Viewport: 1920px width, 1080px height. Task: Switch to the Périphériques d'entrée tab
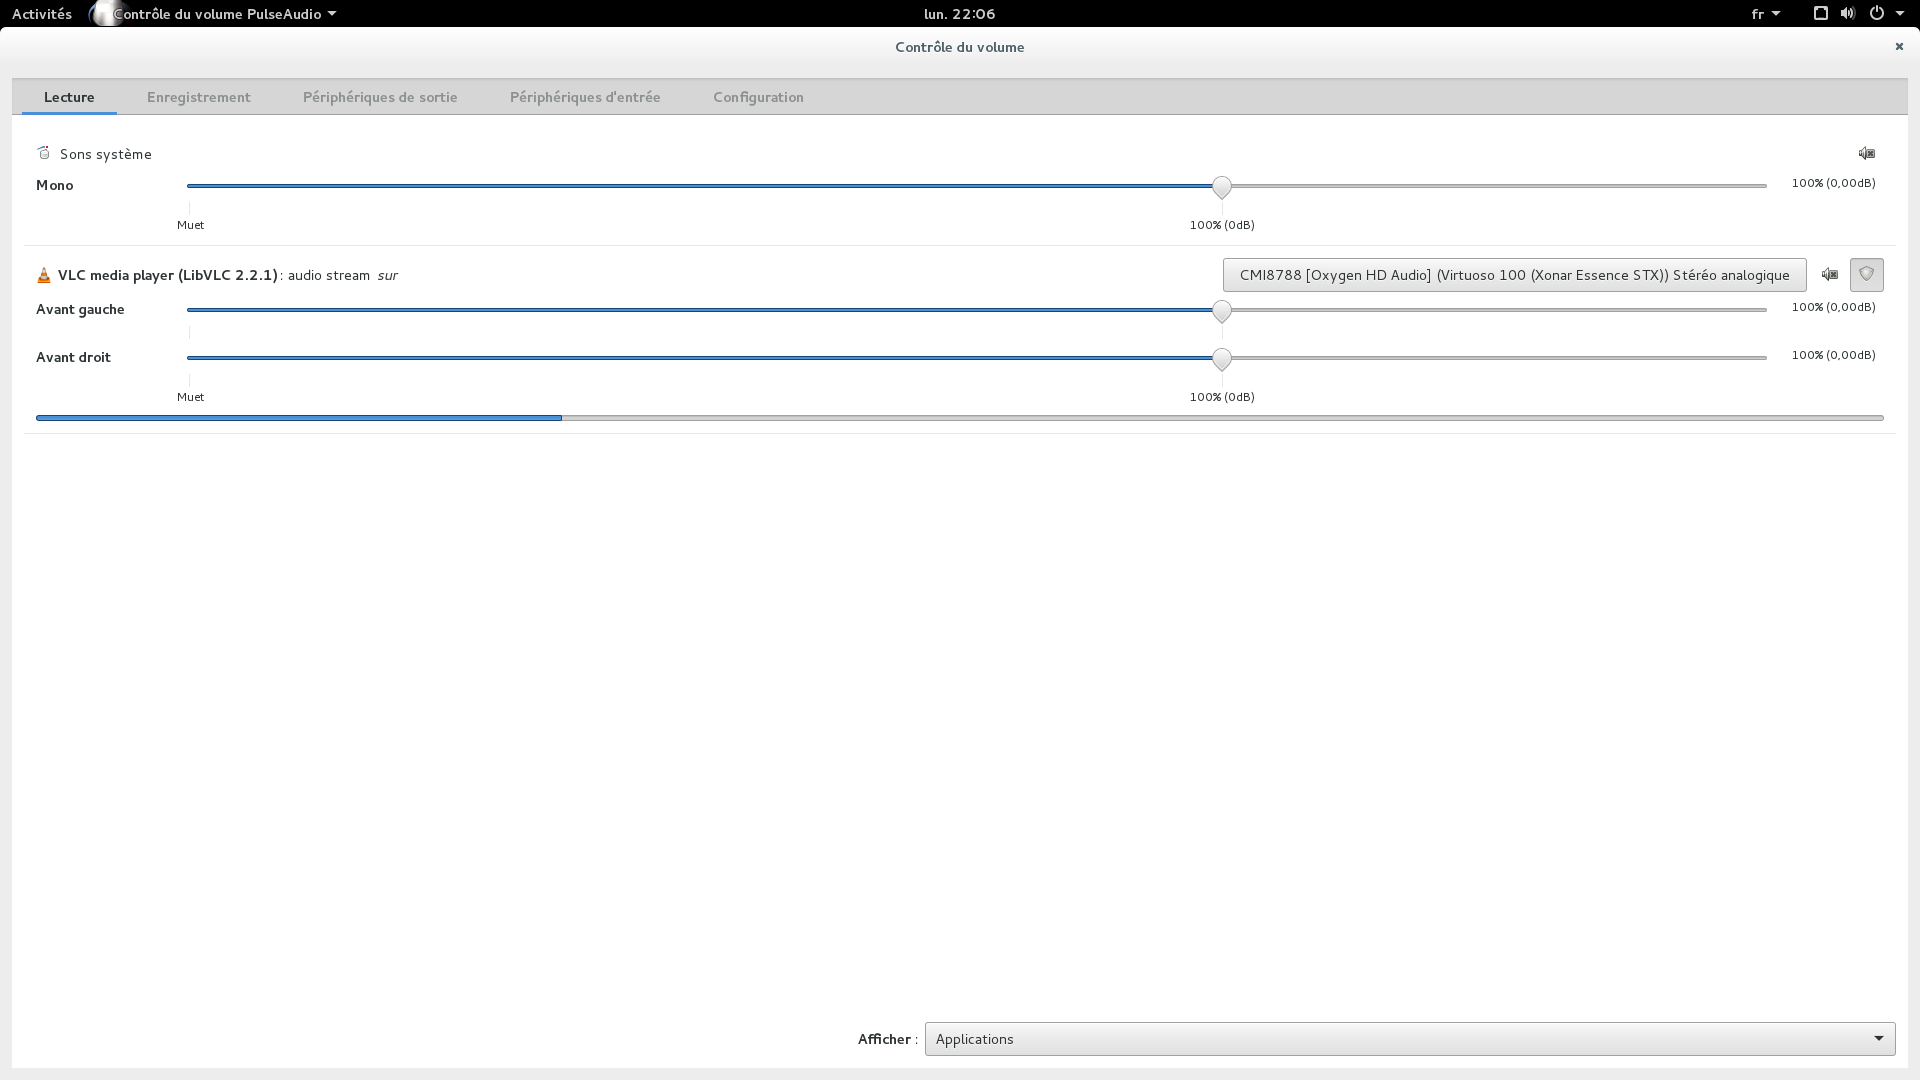pyautogui.click(x=585, y=97)
